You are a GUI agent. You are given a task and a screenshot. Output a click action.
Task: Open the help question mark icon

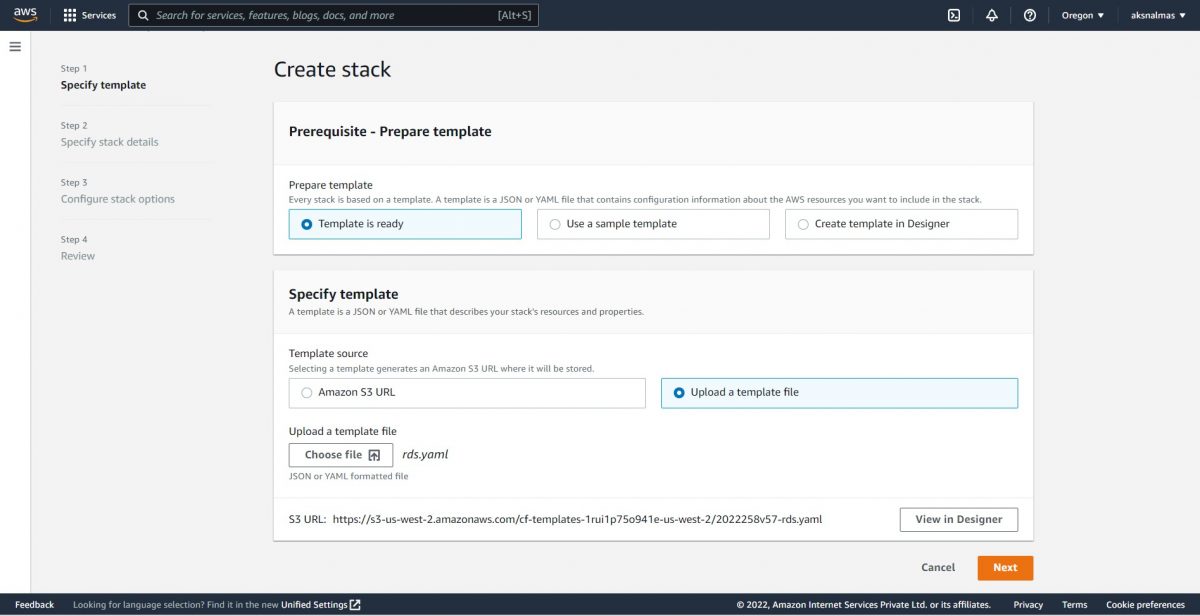tap(1030, 15)
